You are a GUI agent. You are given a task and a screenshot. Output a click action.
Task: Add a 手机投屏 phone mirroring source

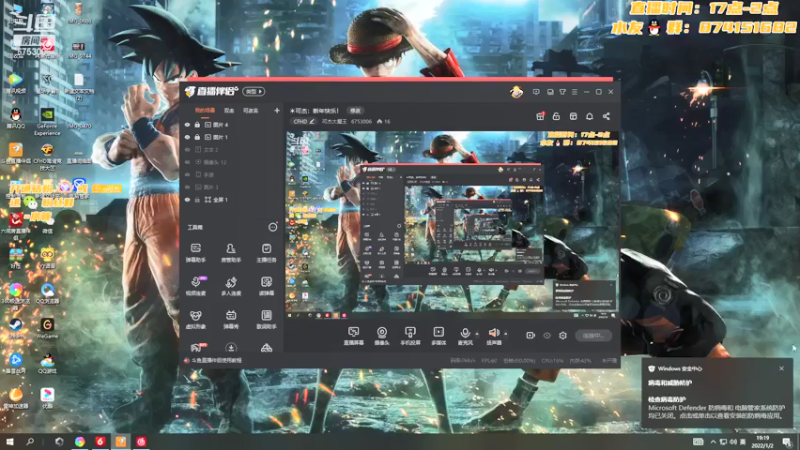(410, 336)
